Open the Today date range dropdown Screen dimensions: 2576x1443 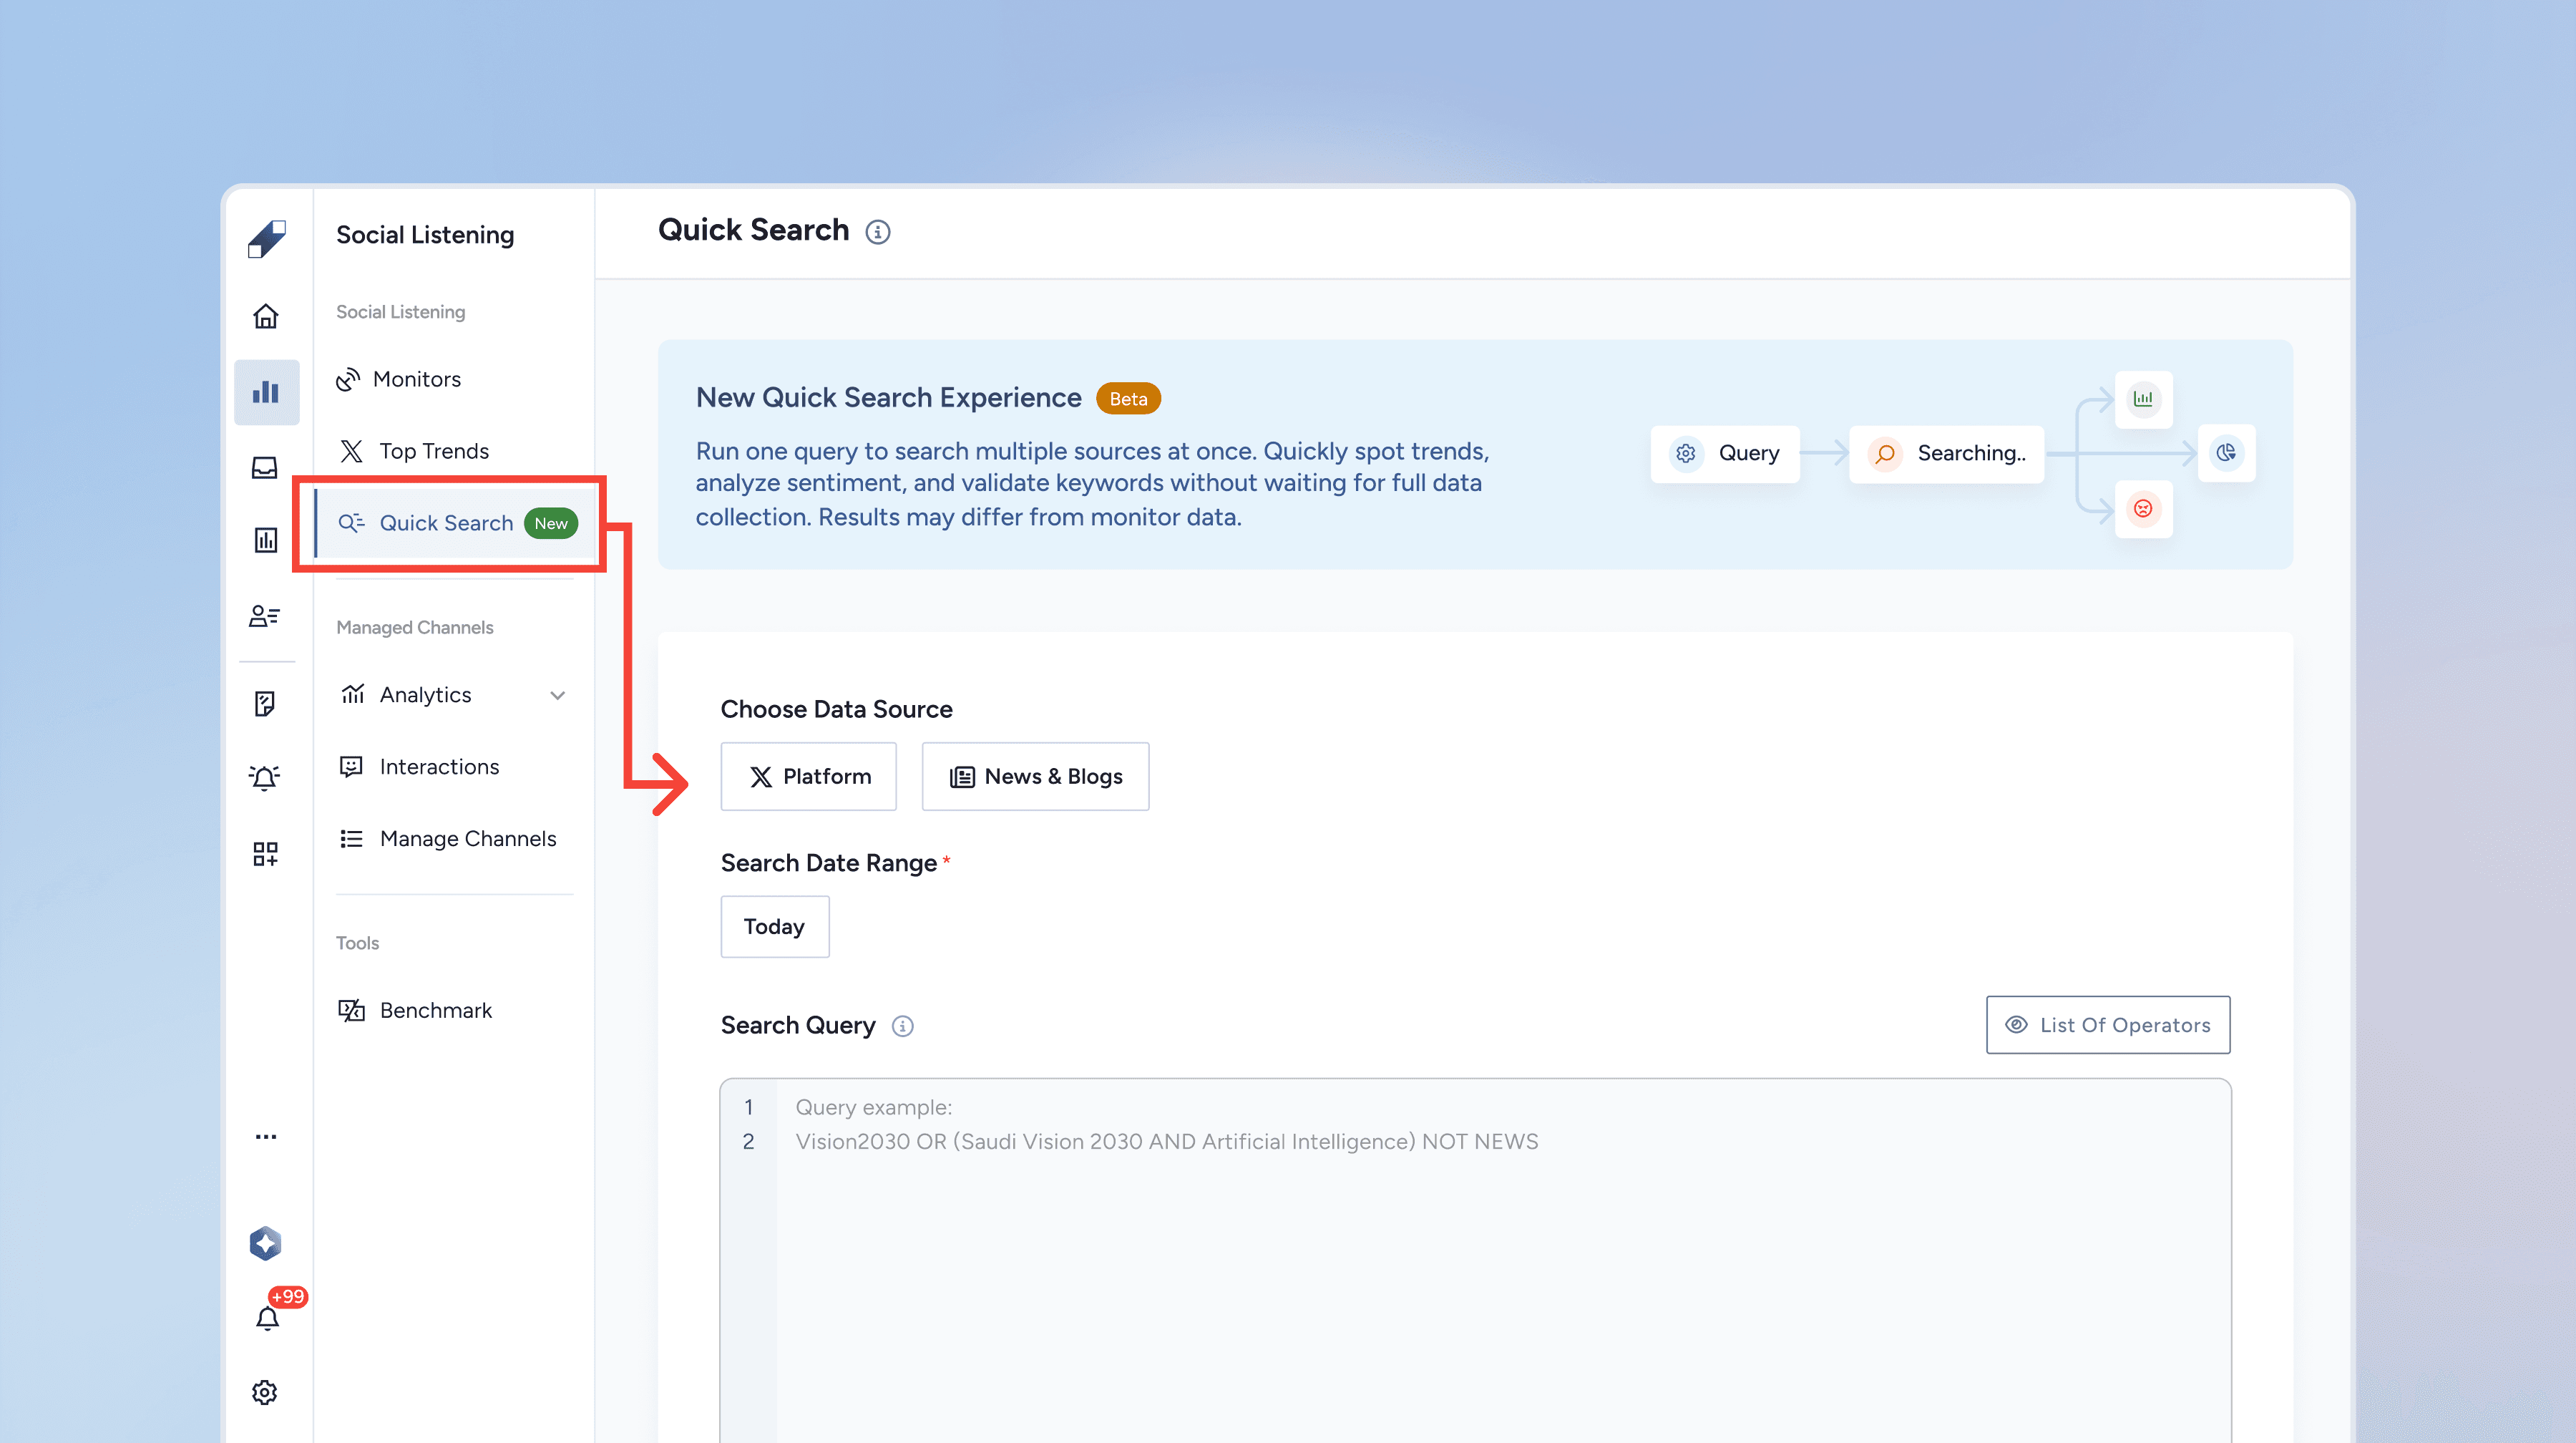point(775,926)
